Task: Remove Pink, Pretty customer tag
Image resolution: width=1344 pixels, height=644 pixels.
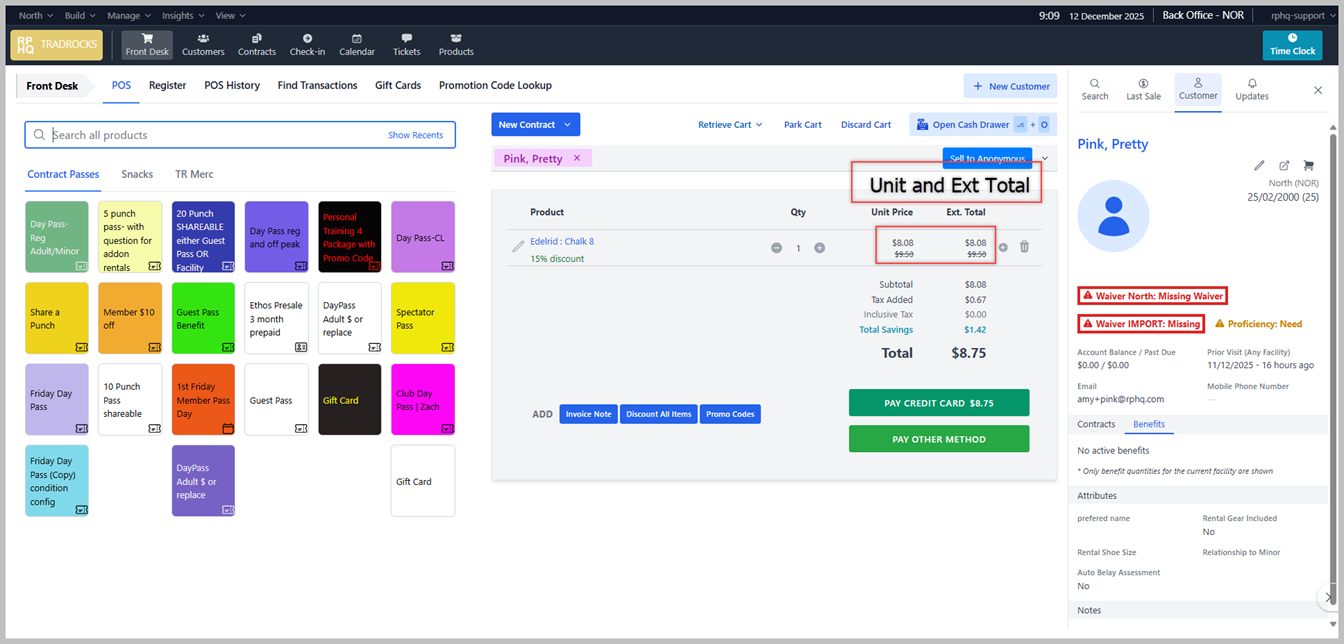Action: (577, 158)
